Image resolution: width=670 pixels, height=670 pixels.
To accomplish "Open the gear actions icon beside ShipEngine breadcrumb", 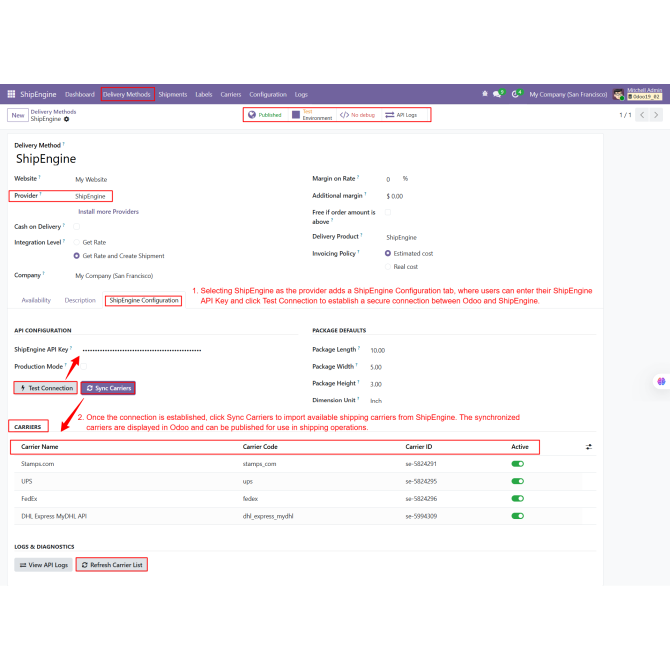I will [67, 119].
